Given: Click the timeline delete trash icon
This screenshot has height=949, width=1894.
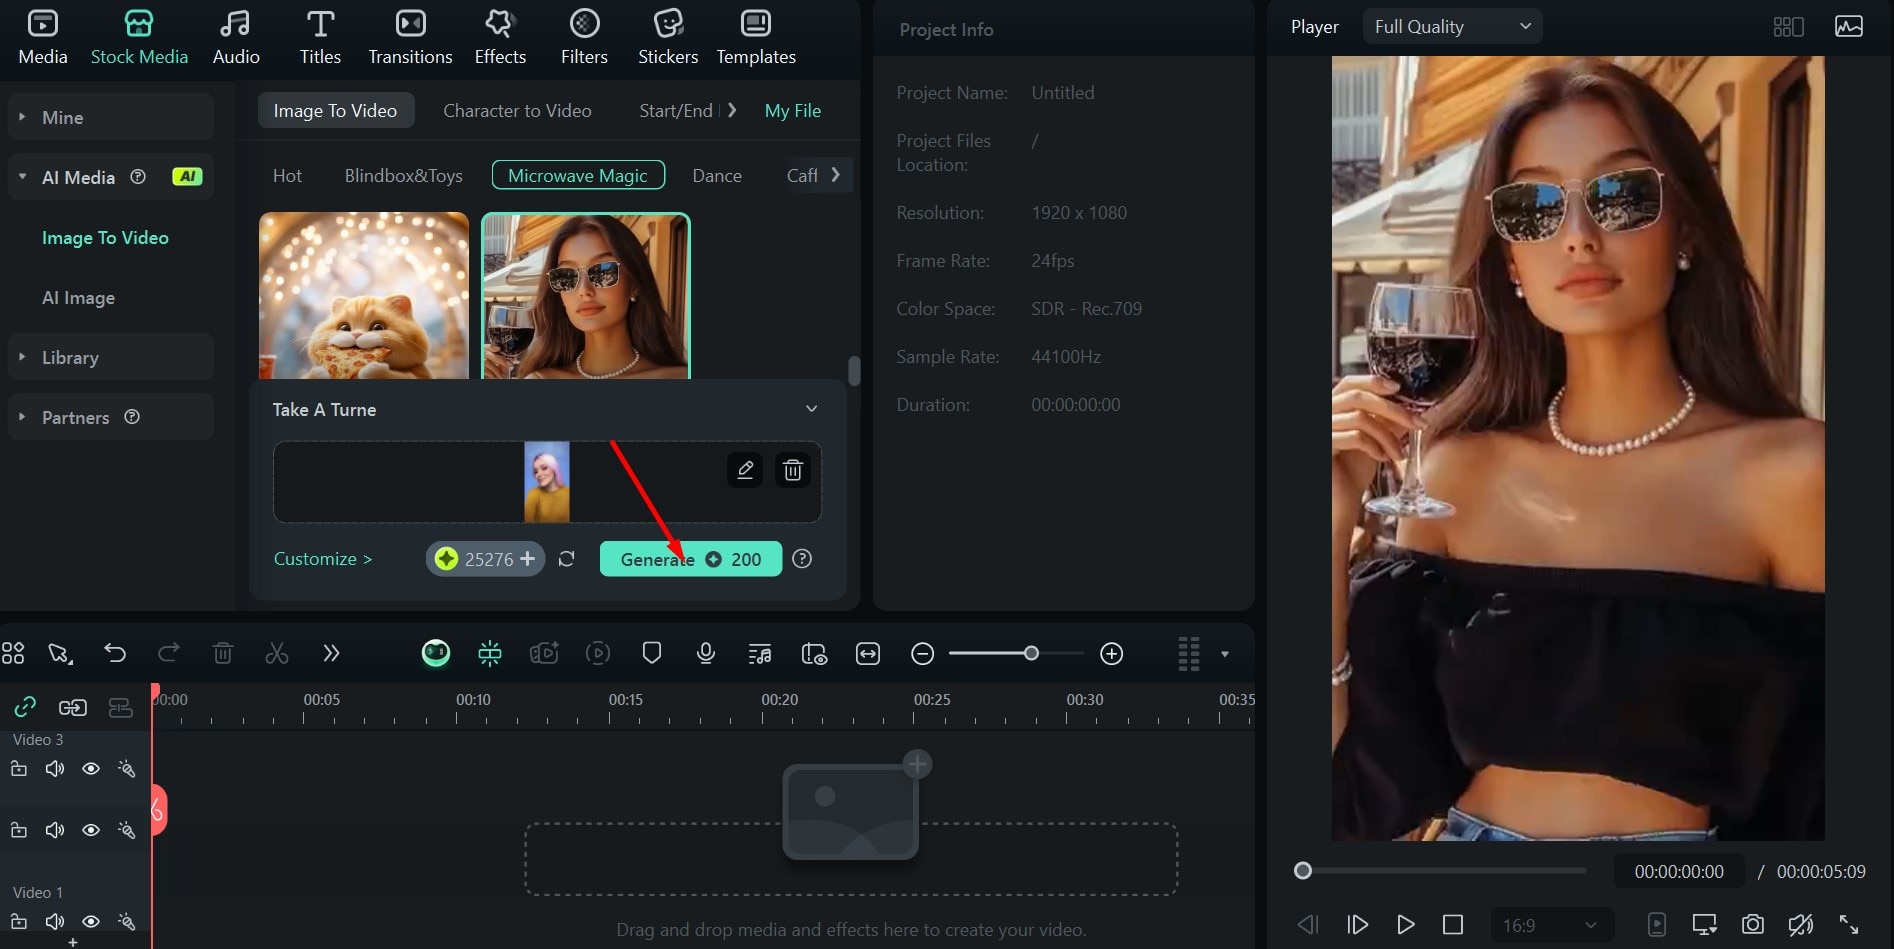Looking at the screenshot, I should (x=223, y=654).
